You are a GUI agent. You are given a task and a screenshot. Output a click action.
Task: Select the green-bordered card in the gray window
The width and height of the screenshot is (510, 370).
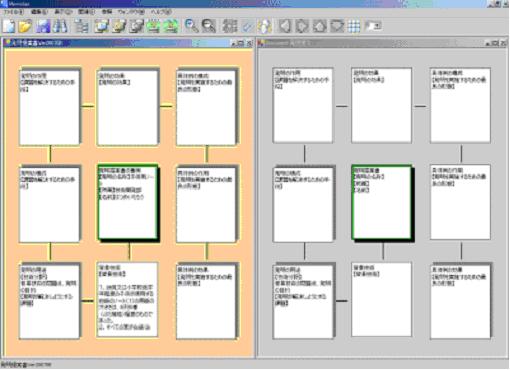pos(382,203)
